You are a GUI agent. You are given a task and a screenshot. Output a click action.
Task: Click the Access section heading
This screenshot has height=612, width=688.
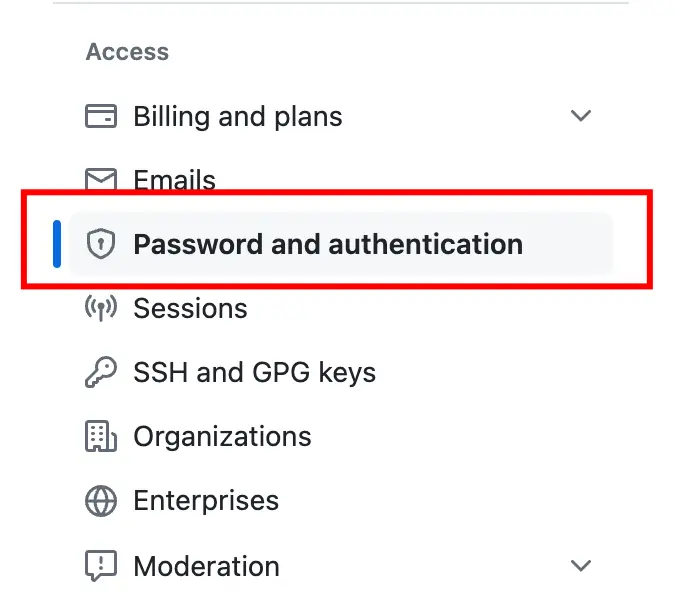(x=127, y=52)
